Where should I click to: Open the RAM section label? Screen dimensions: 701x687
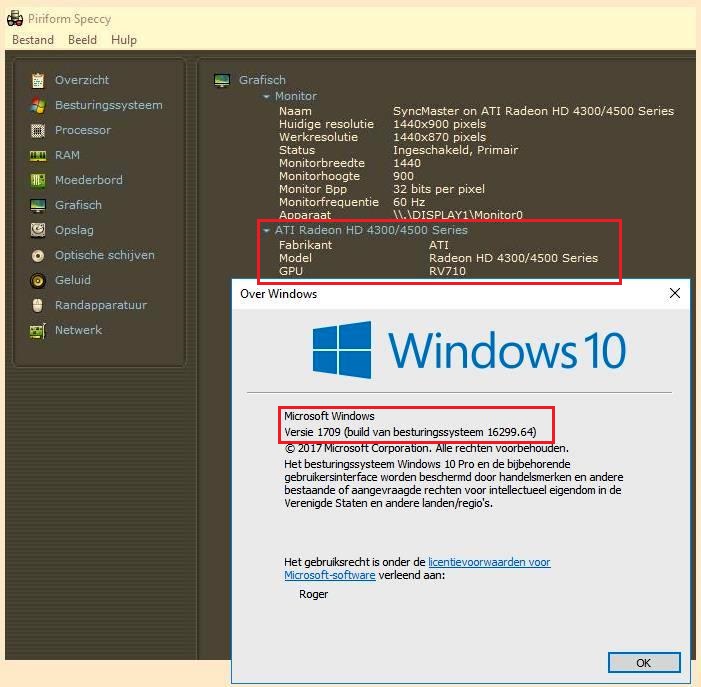pos(67,155)
